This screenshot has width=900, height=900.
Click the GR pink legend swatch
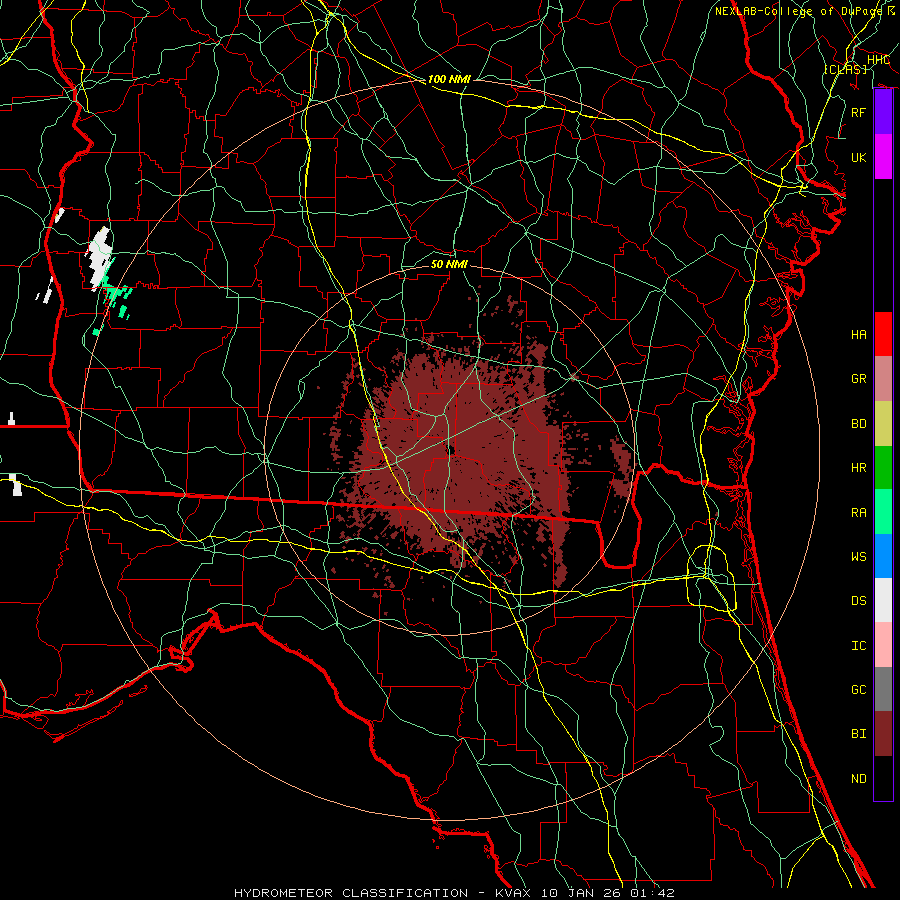point(883,379)
